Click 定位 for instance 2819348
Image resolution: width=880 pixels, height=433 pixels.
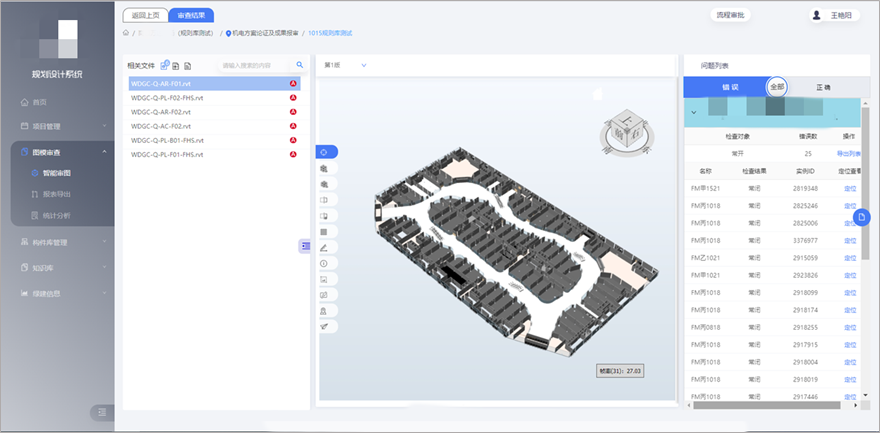pyautogui.click(x=850, y=188)
